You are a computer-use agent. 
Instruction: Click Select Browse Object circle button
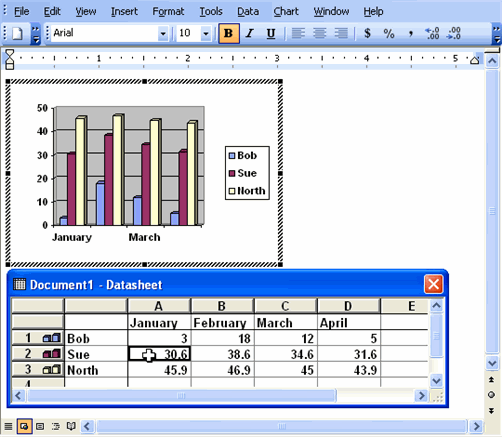(492, 395)
